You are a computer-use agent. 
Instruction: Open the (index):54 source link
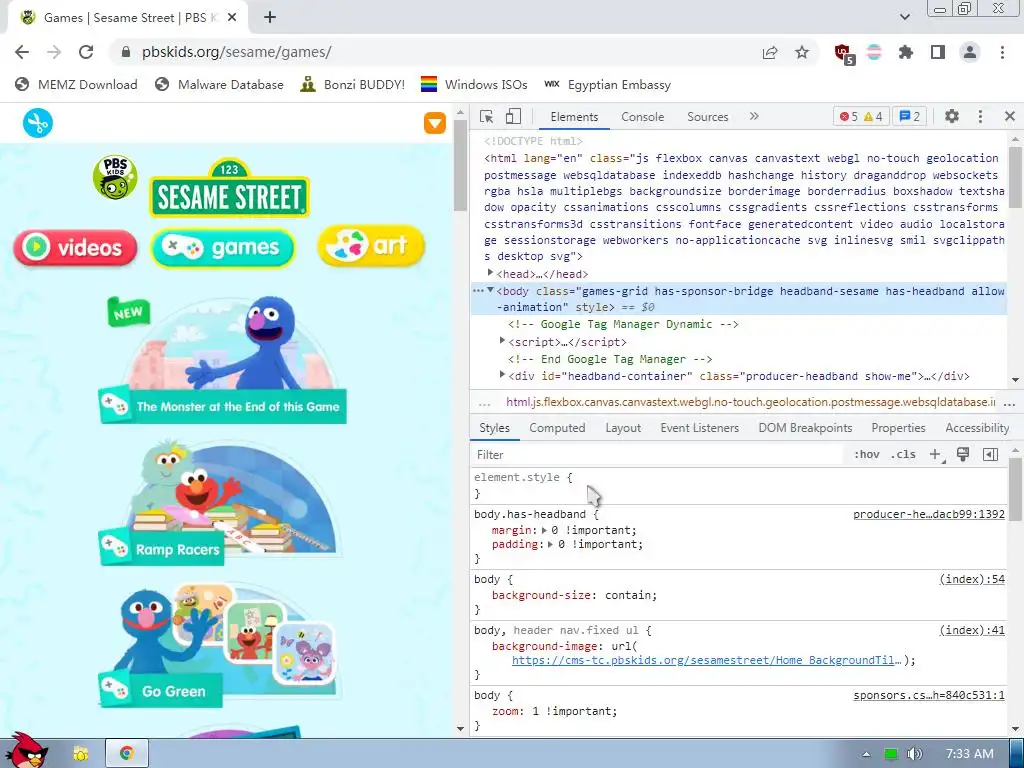click(x=972, y=579)
